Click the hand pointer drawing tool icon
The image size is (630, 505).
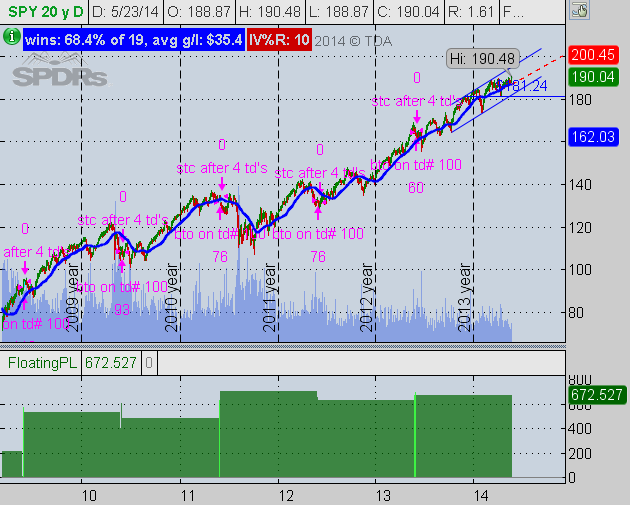(579, 10)
